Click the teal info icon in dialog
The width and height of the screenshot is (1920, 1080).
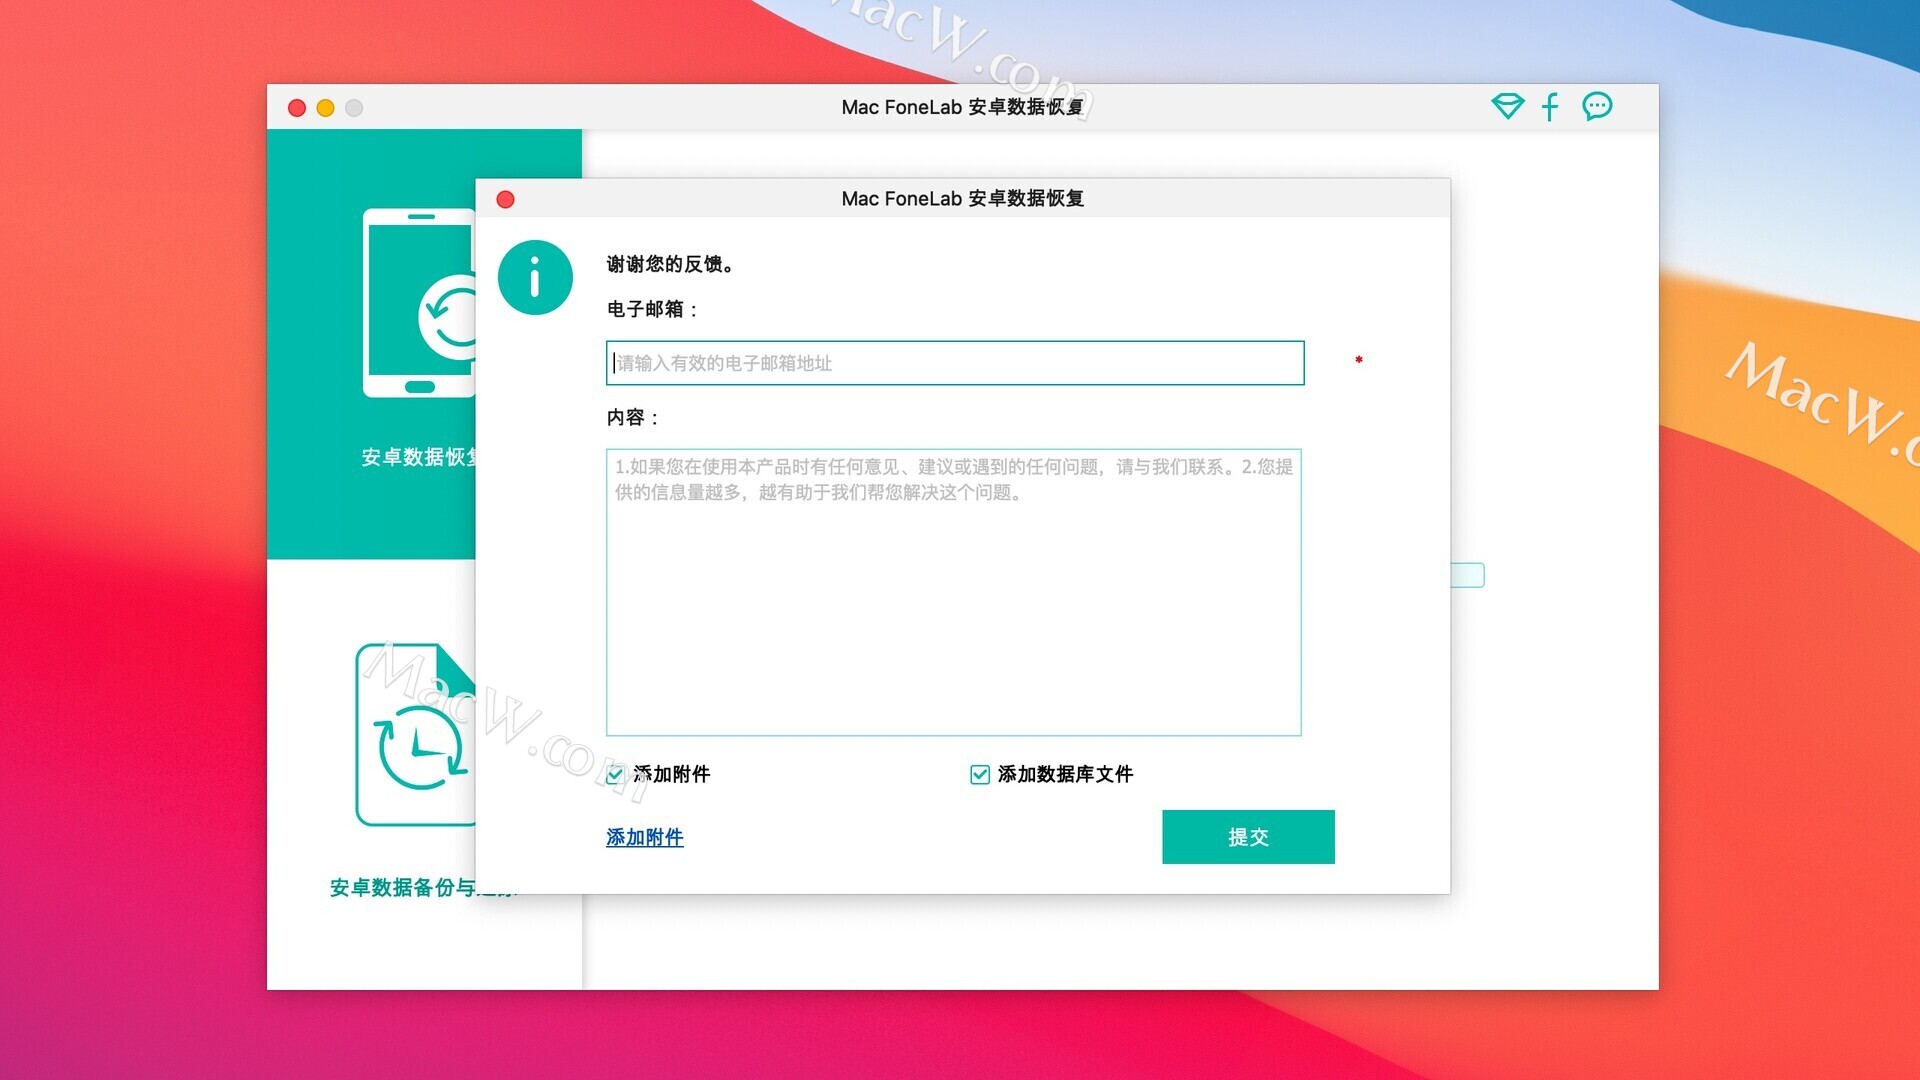(x=535, y=277)
